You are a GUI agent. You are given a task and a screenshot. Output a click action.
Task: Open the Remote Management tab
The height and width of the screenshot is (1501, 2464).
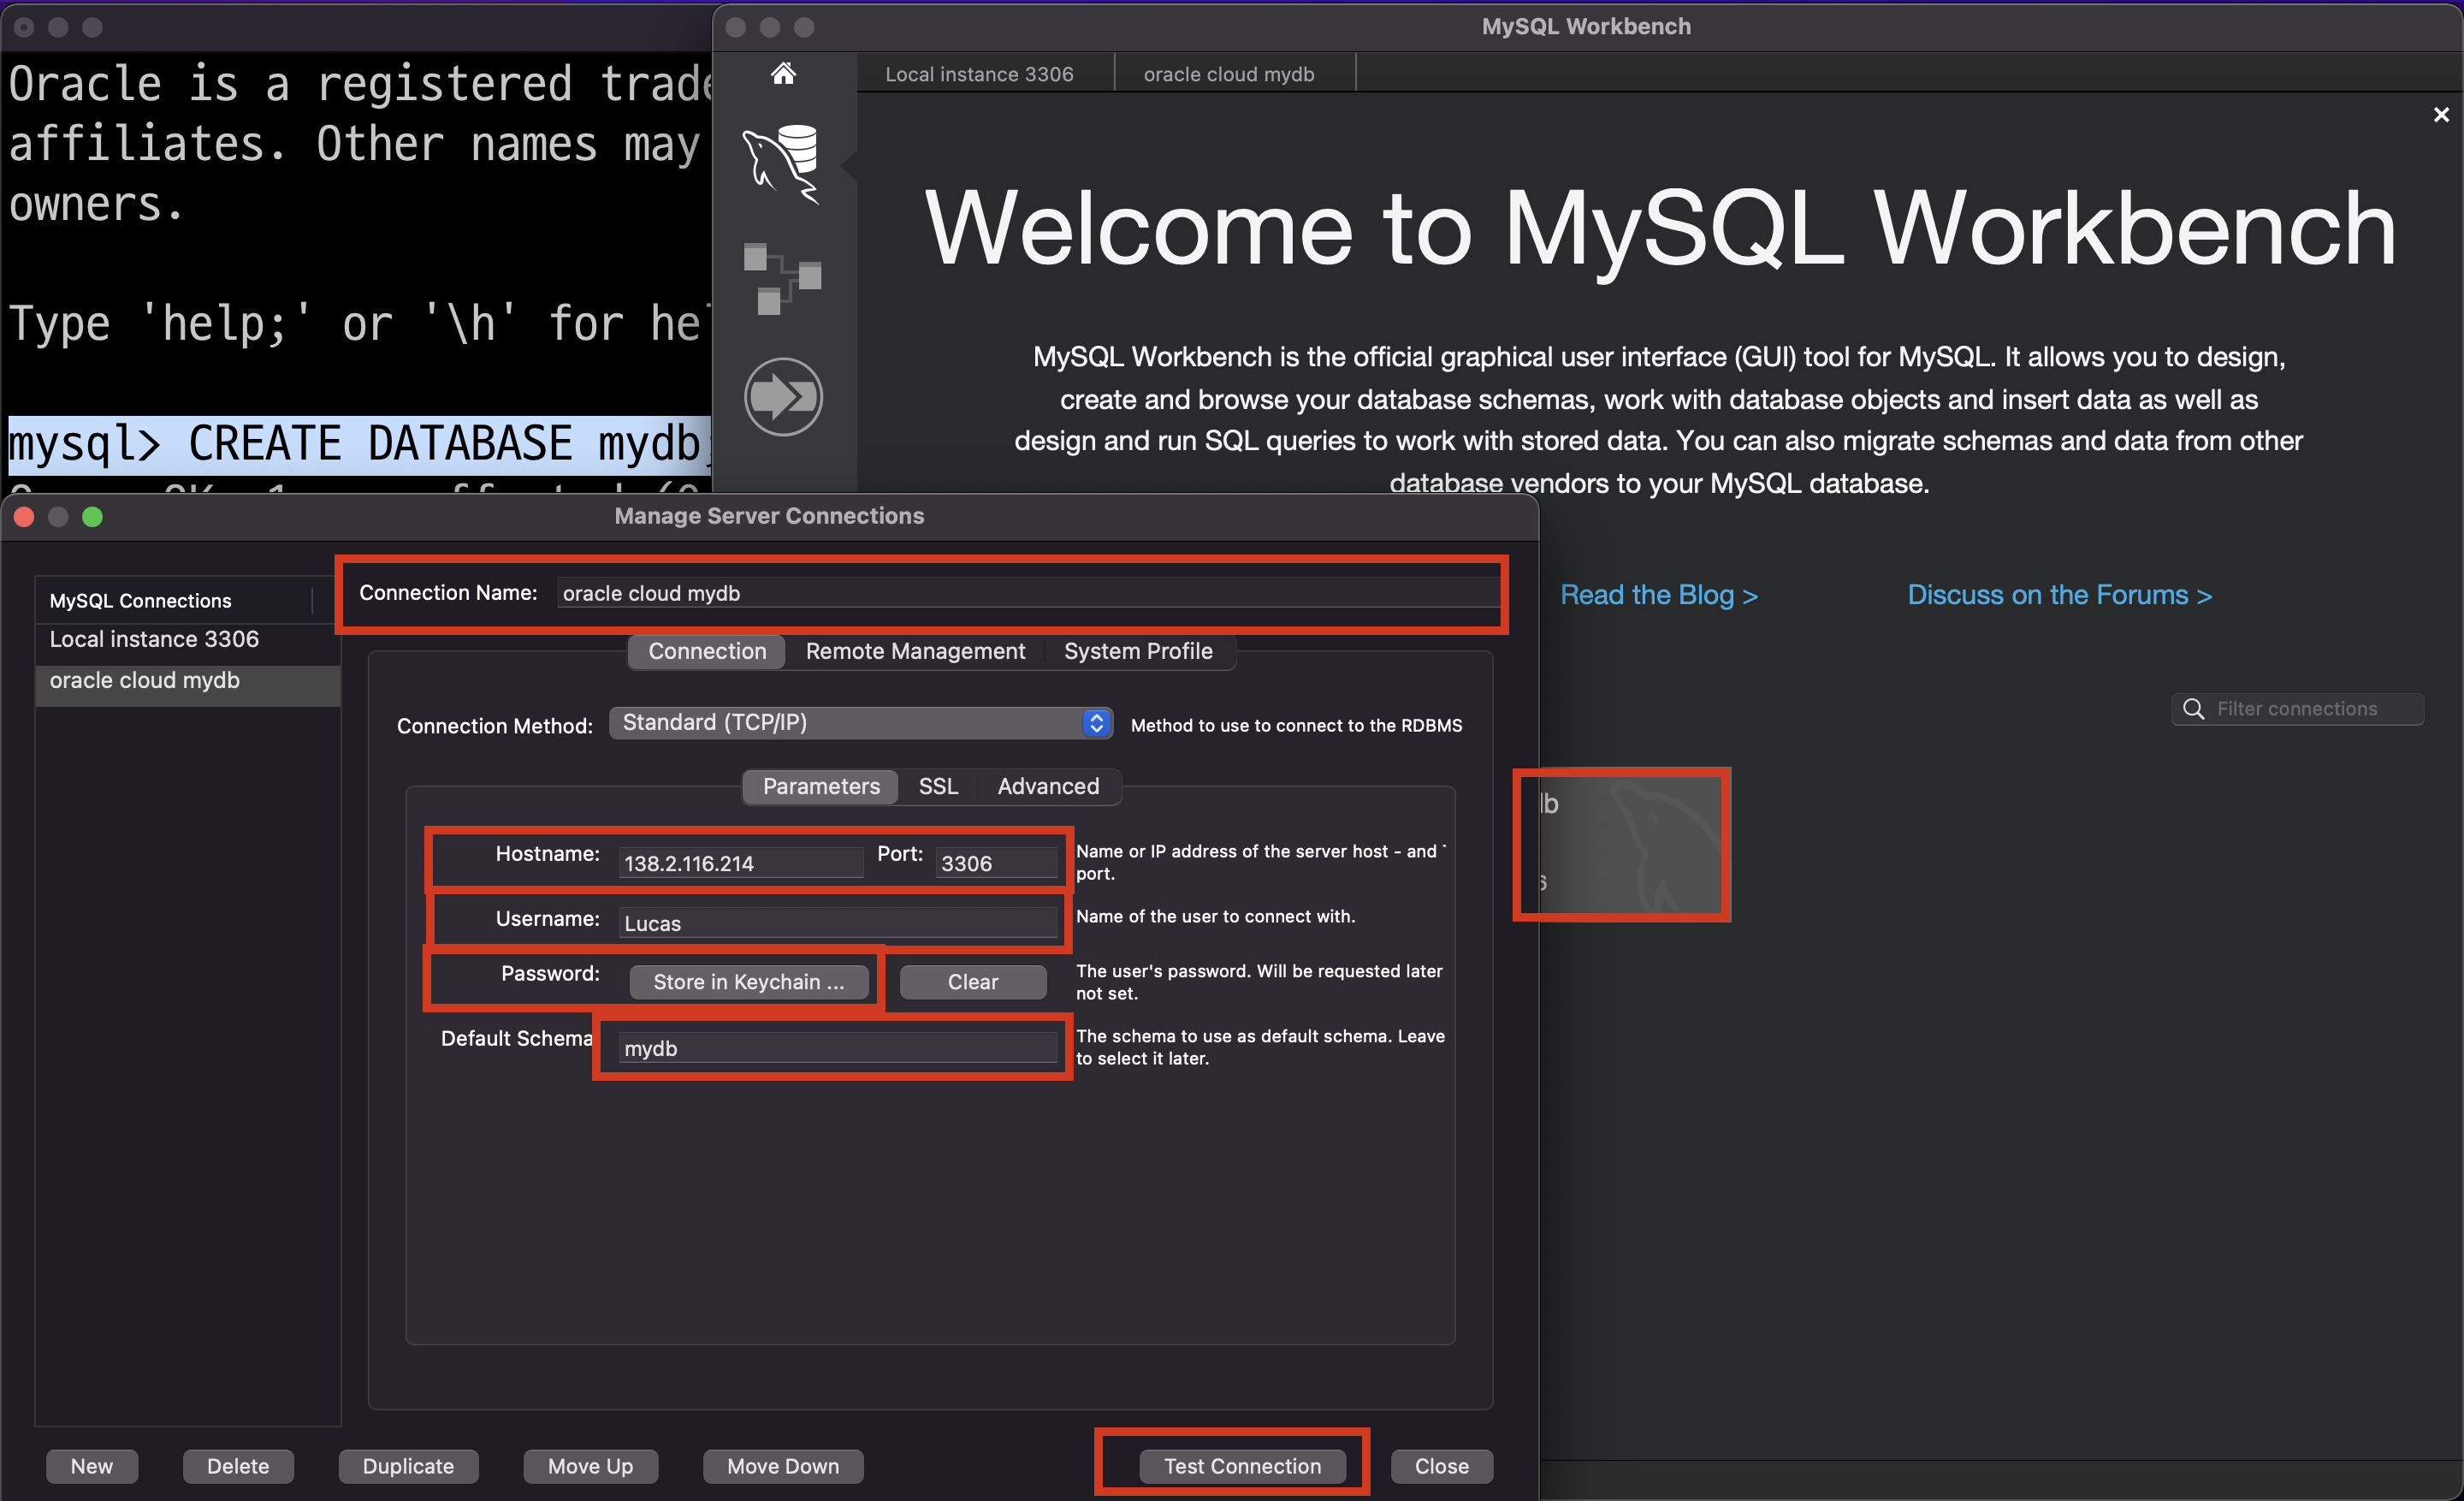pos(915,652)
